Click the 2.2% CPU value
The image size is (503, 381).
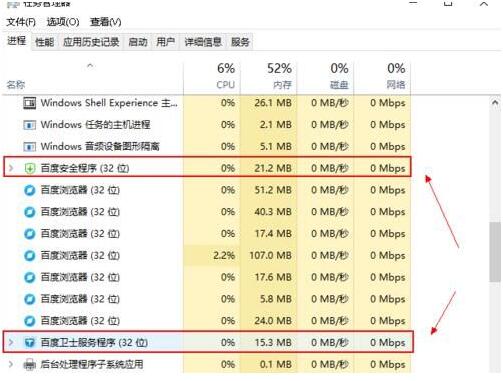(224, 256)
